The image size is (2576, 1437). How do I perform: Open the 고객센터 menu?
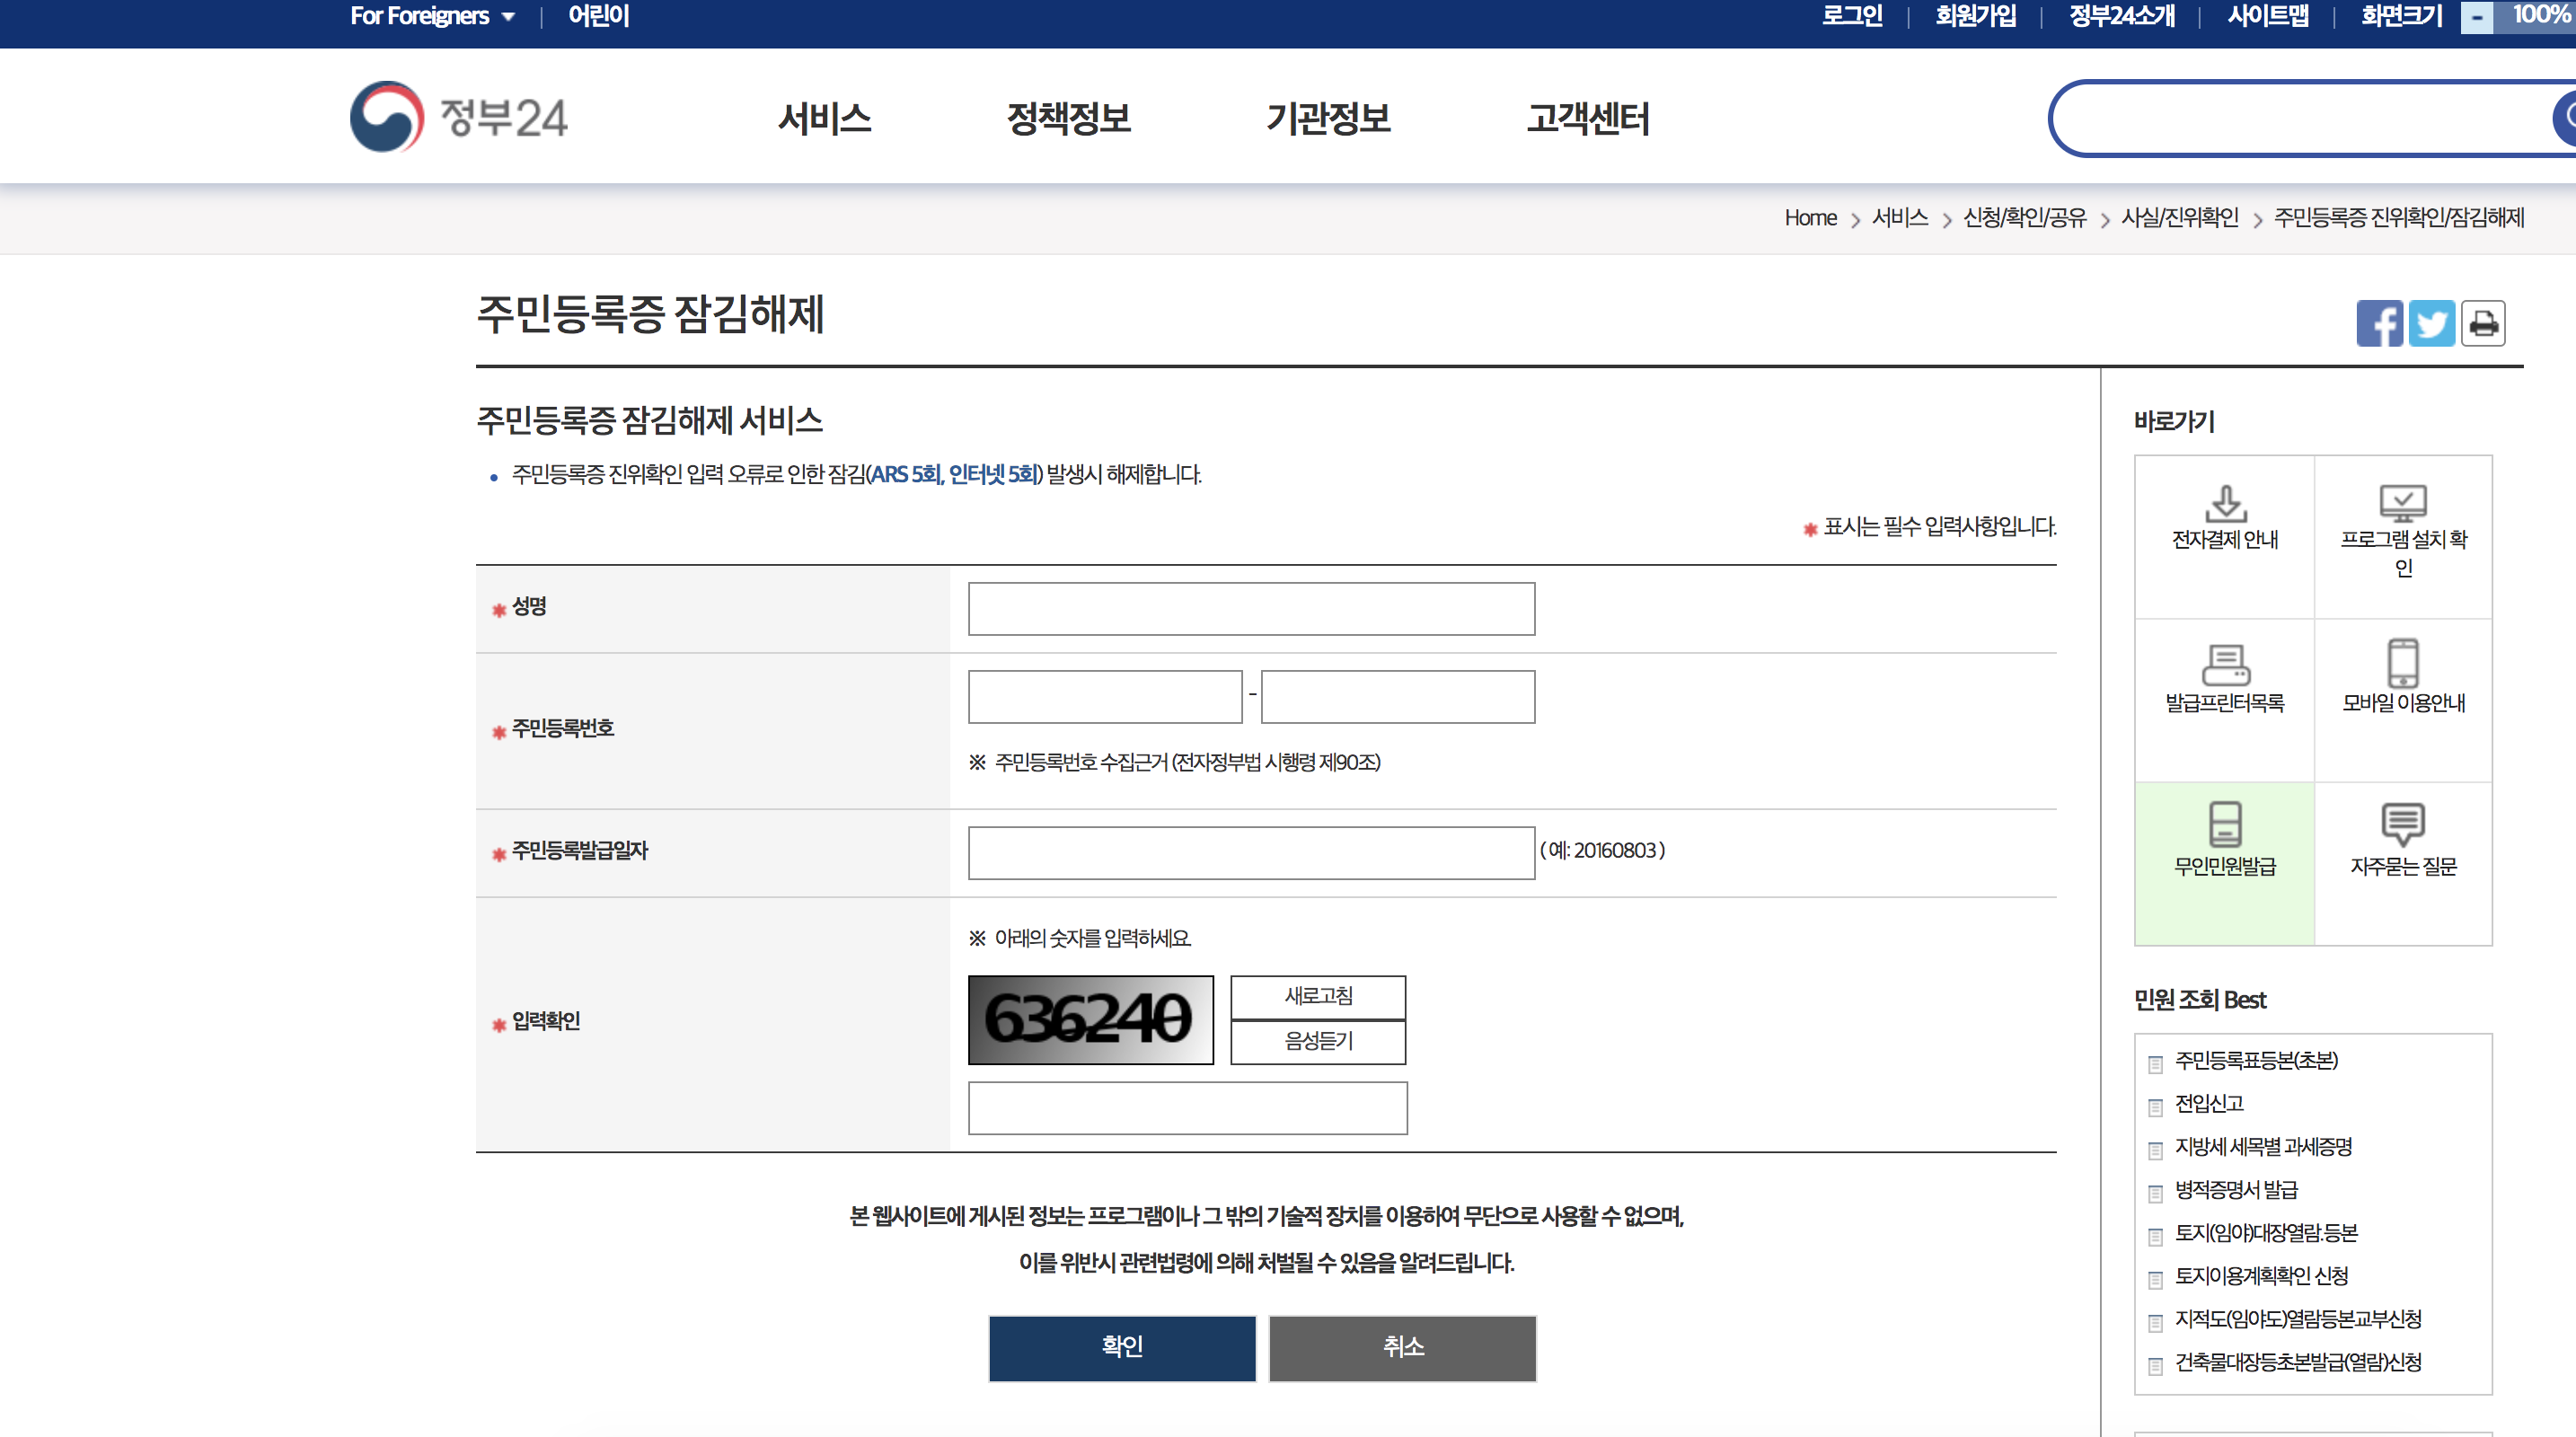[1588, 119]
